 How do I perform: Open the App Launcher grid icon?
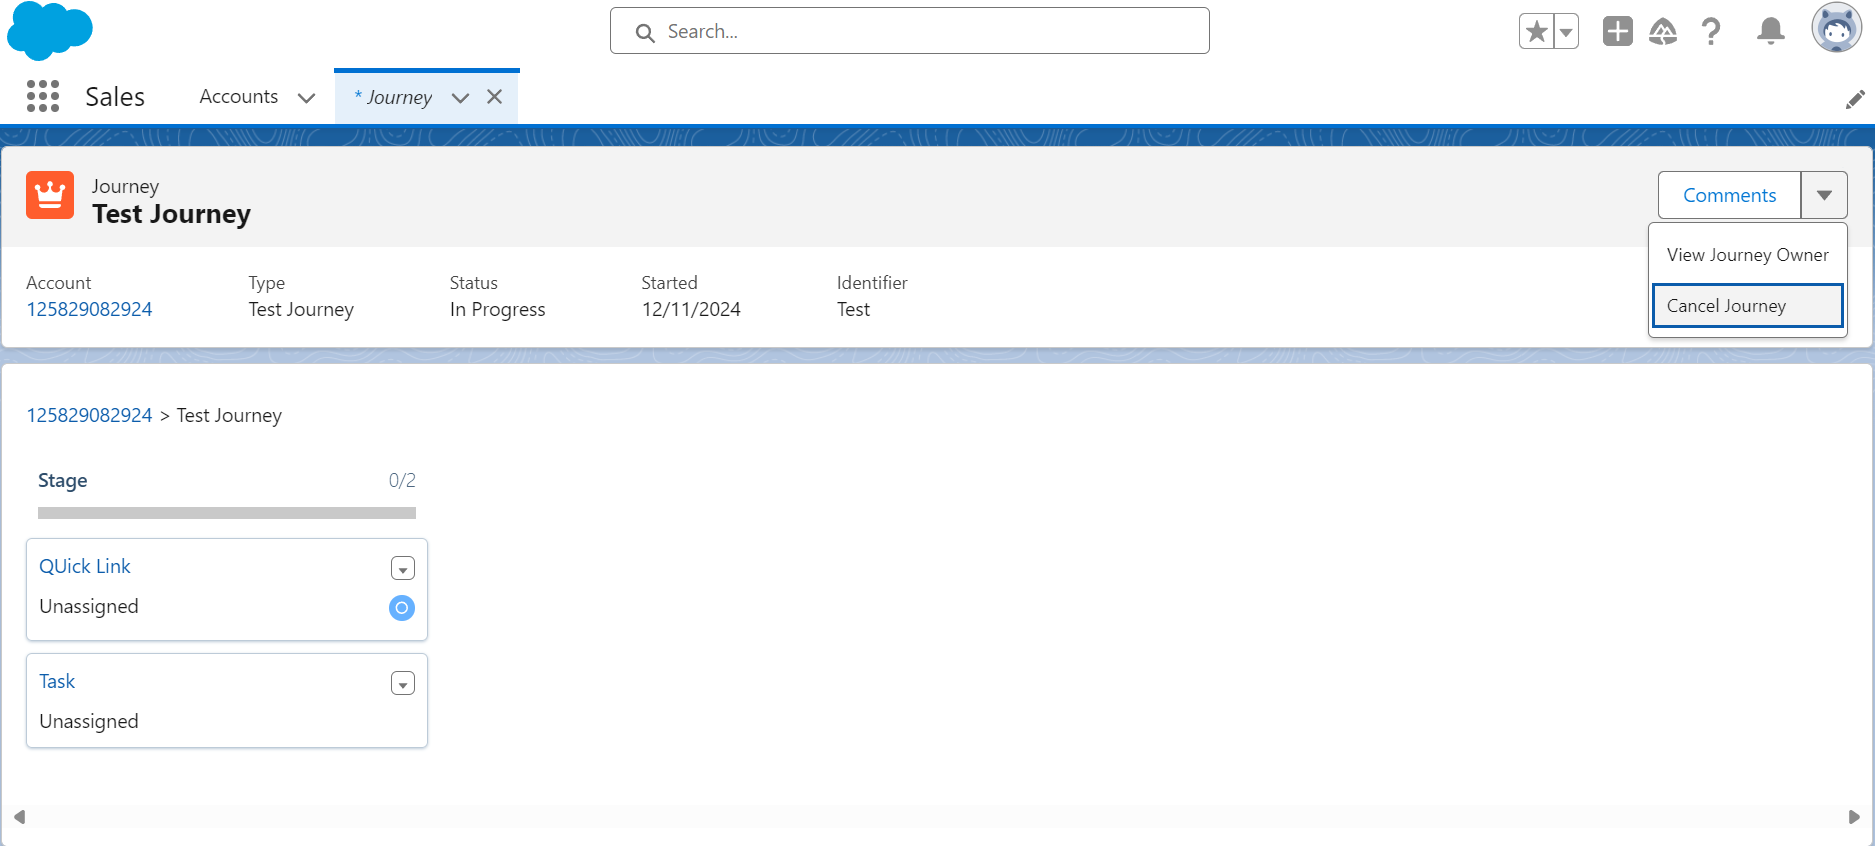(43, 96)
